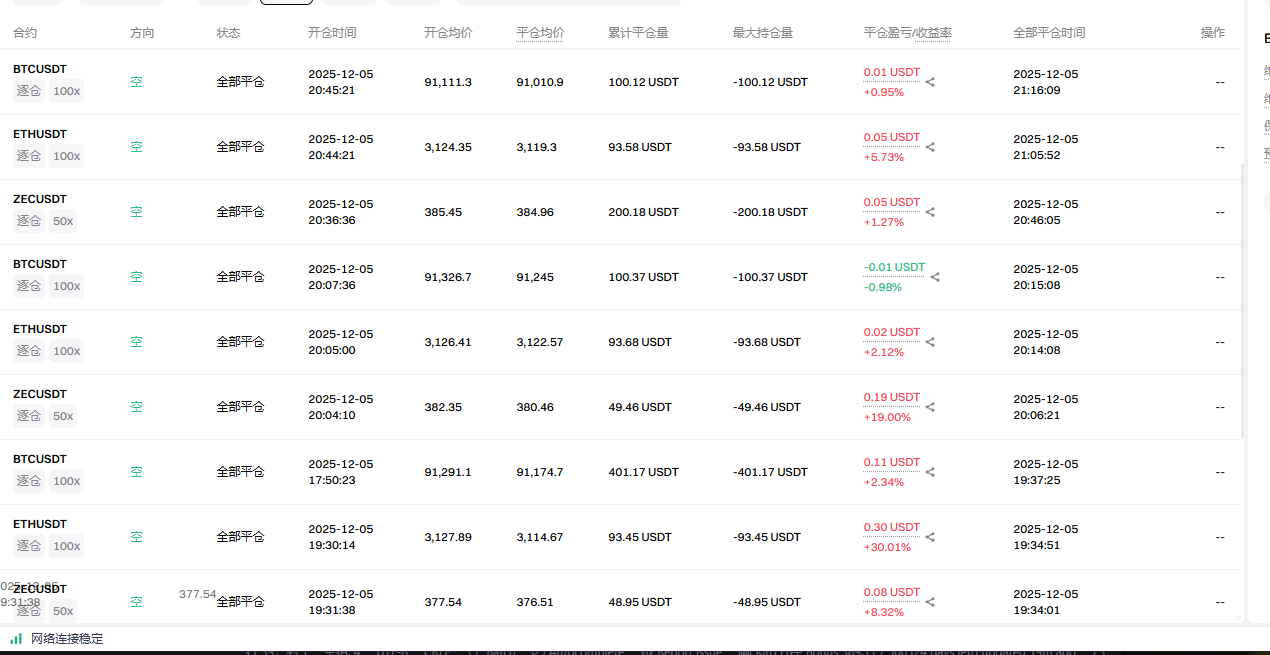
Task: Click the 50x leverage badge under ZECUSDT
Action: [62, 220]
